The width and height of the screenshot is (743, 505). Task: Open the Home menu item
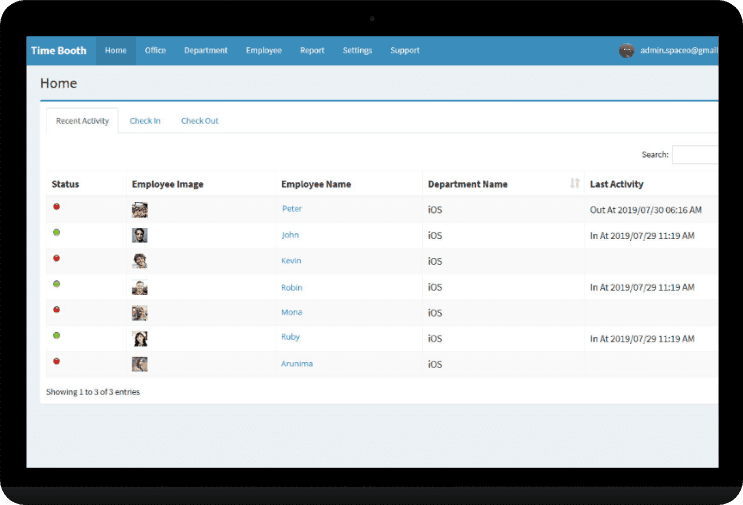(116, 50)
